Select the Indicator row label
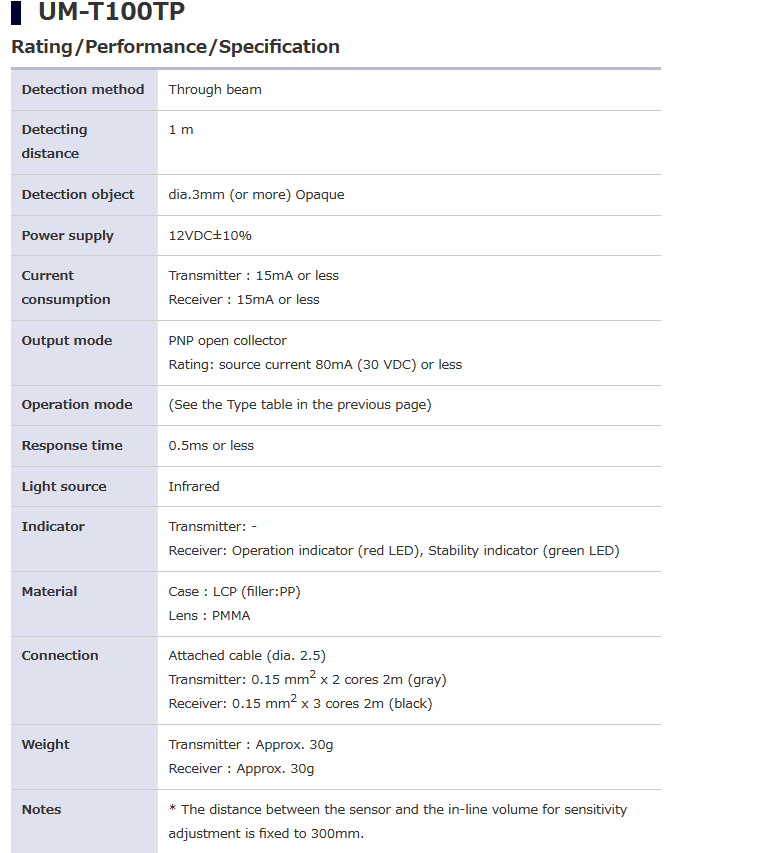Image resolution: width=779 pixels, height=853 pixels. (x=53, y=527)
